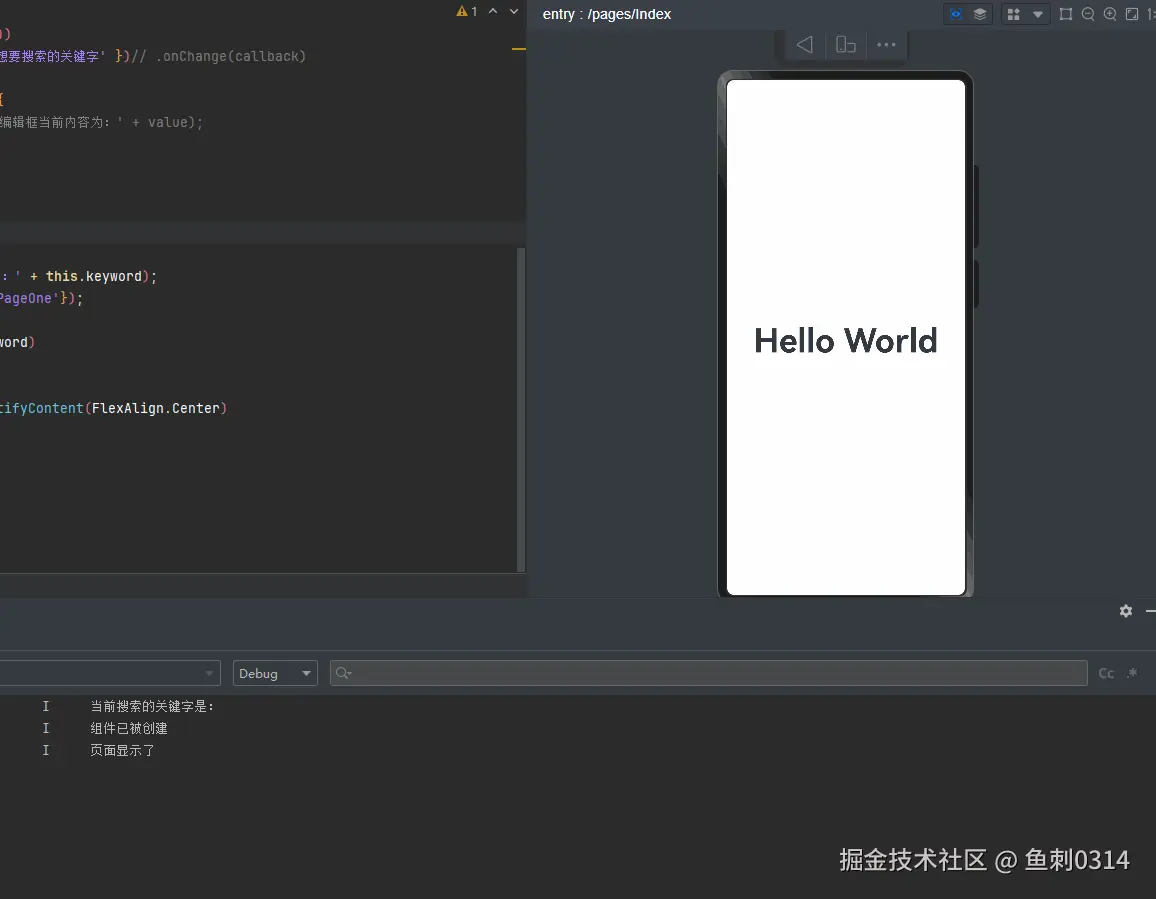
Task: Zoom in the previewer
Action: pos(1110,14)
